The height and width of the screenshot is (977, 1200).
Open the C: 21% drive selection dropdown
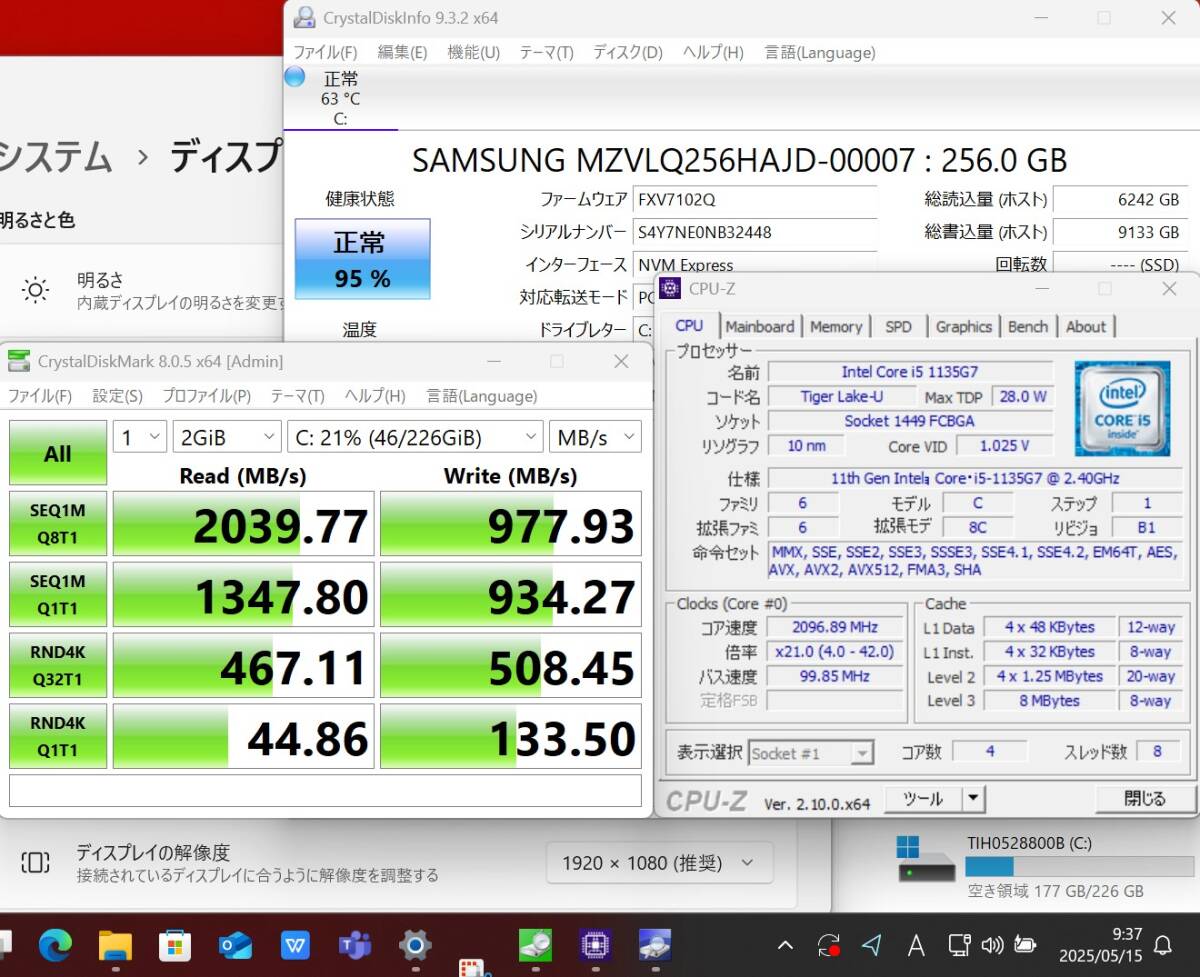pos(415,437)
